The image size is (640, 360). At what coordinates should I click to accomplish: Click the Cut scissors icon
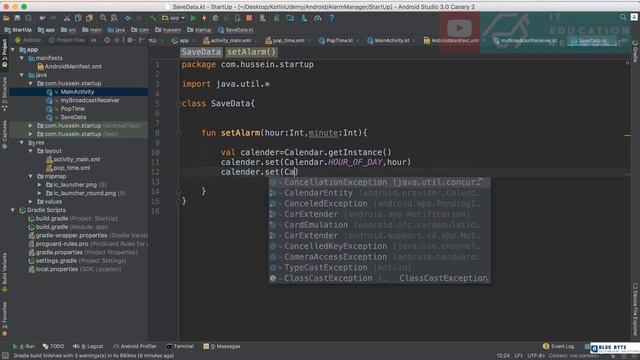[67, 18]
